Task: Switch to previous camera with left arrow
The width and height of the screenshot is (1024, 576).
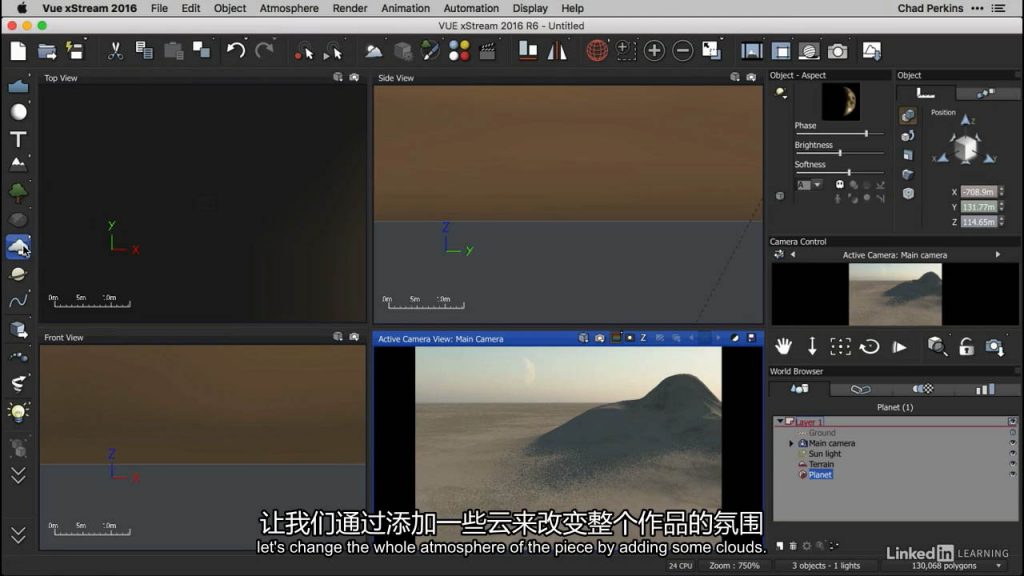Action: 793,255
